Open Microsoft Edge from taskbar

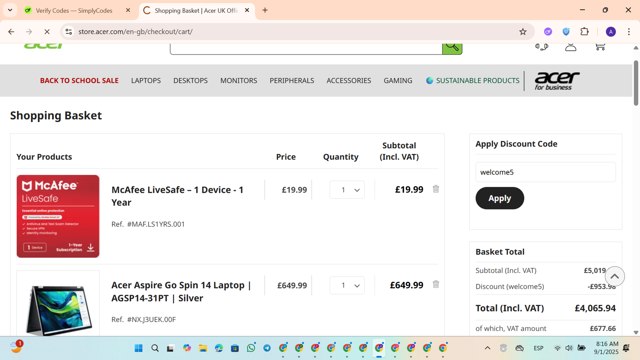click(219, 348)
